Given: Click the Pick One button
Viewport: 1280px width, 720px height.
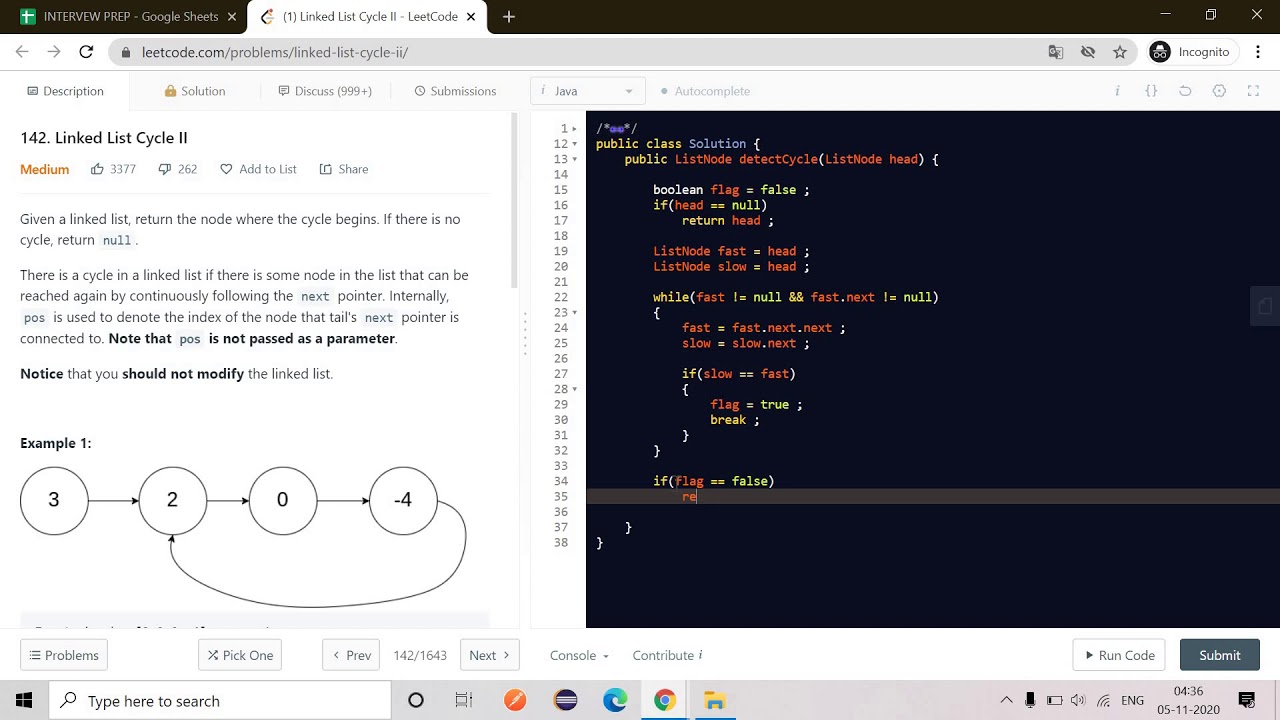Looking at the screenshot, I should coord(240,655).
